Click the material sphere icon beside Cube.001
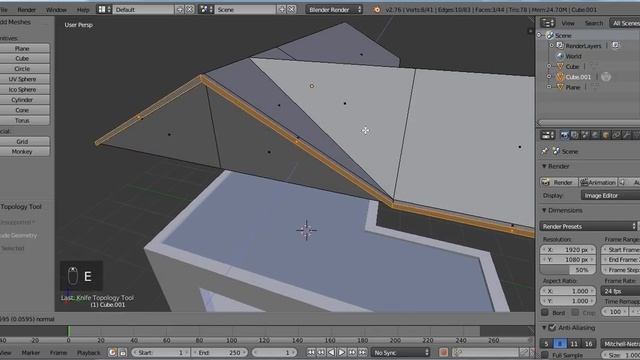 pyautogui.click(x=606, y=77)
